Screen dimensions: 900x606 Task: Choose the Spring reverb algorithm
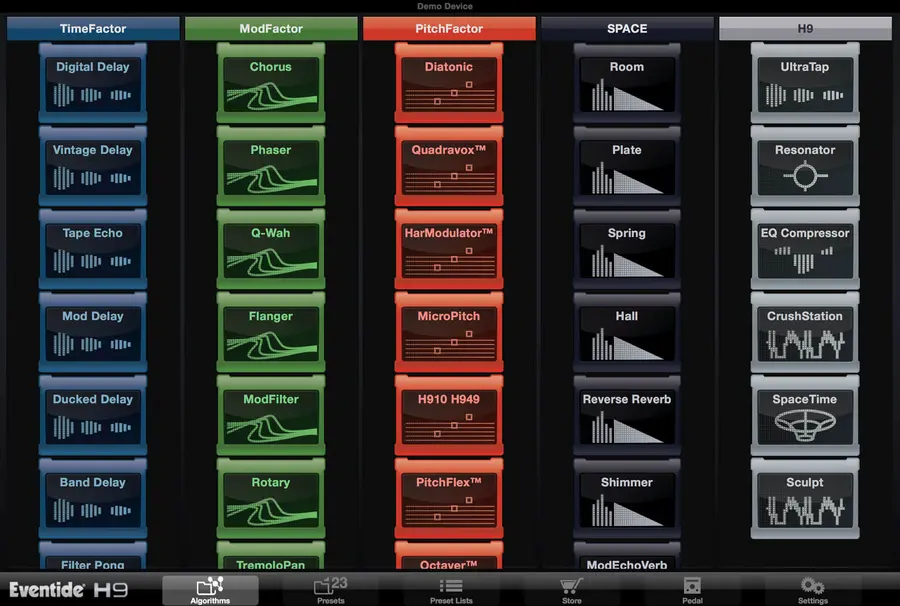pyautogui.click(x=627, y=249)
